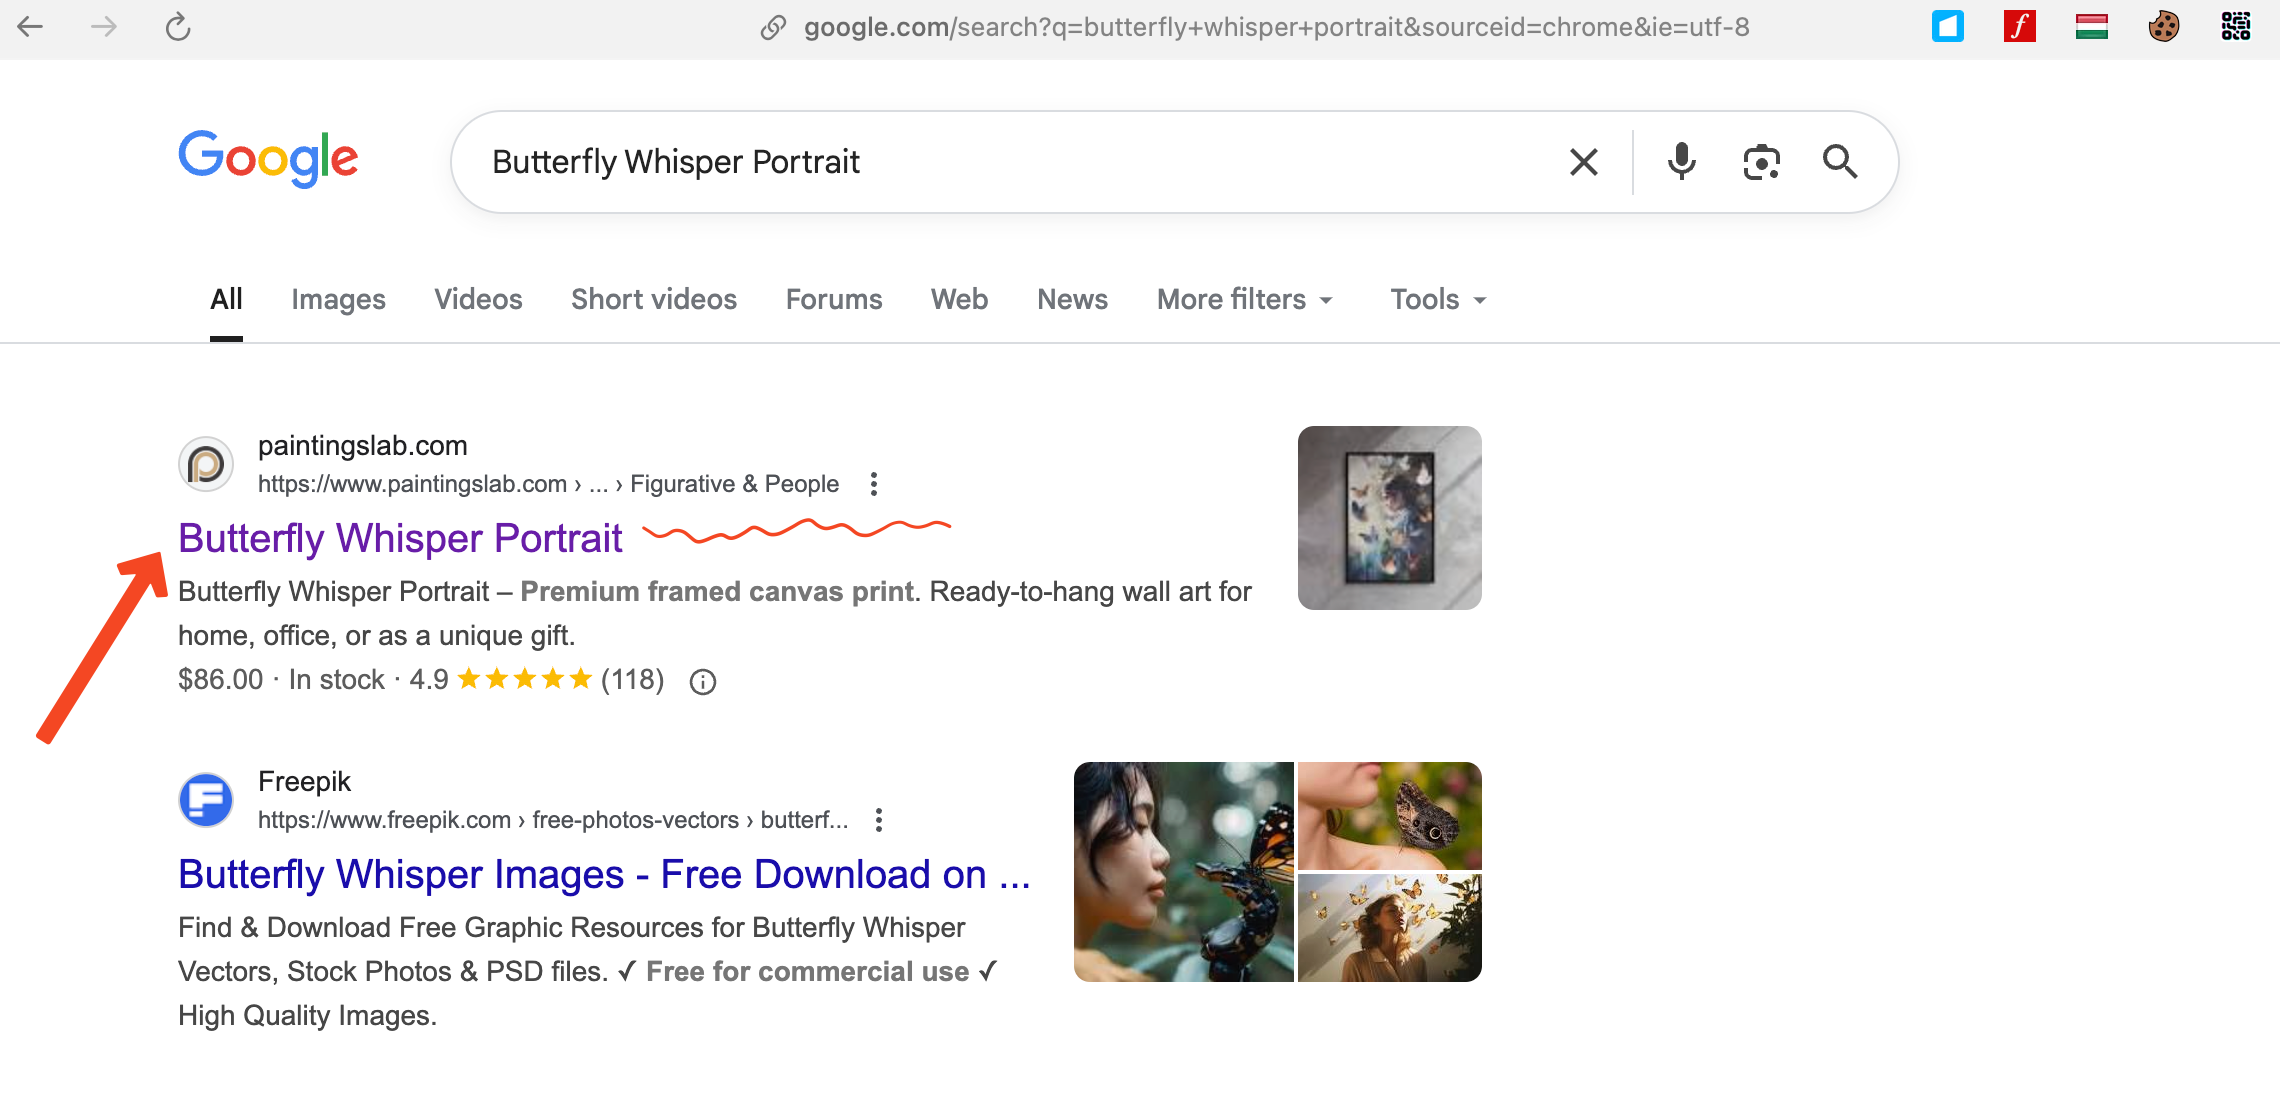Expand the Tools dropdown
2280x1096 pixels.
tap(1438, 300)
